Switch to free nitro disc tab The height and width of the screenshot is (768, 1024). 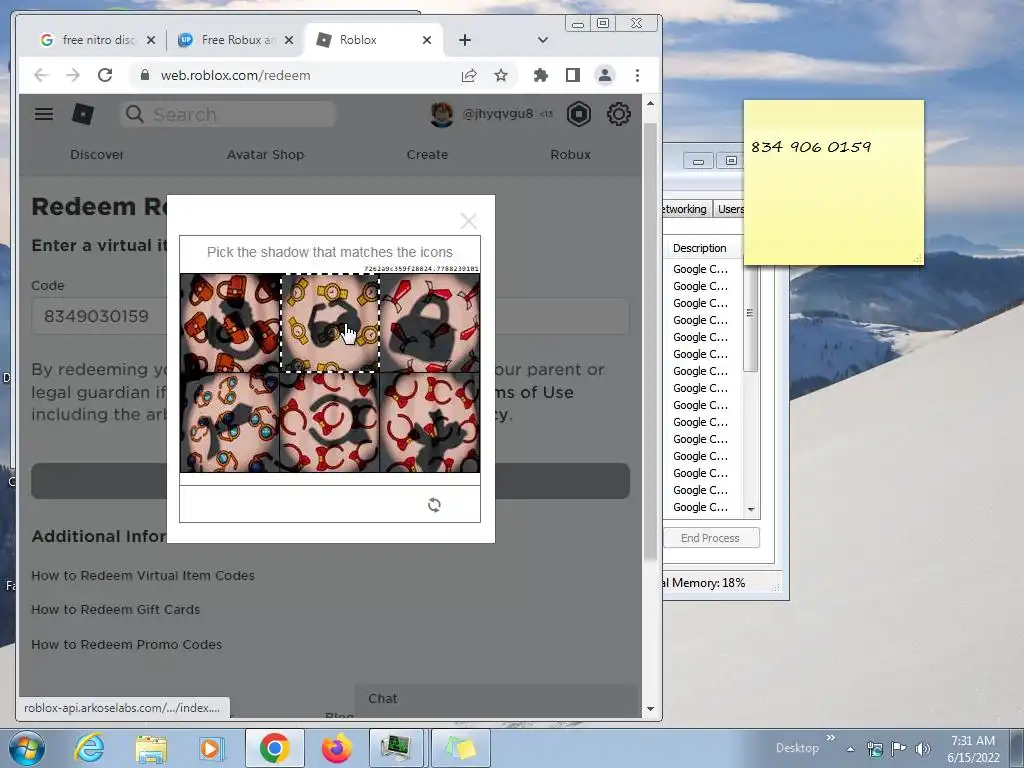(x=98, y=40)
